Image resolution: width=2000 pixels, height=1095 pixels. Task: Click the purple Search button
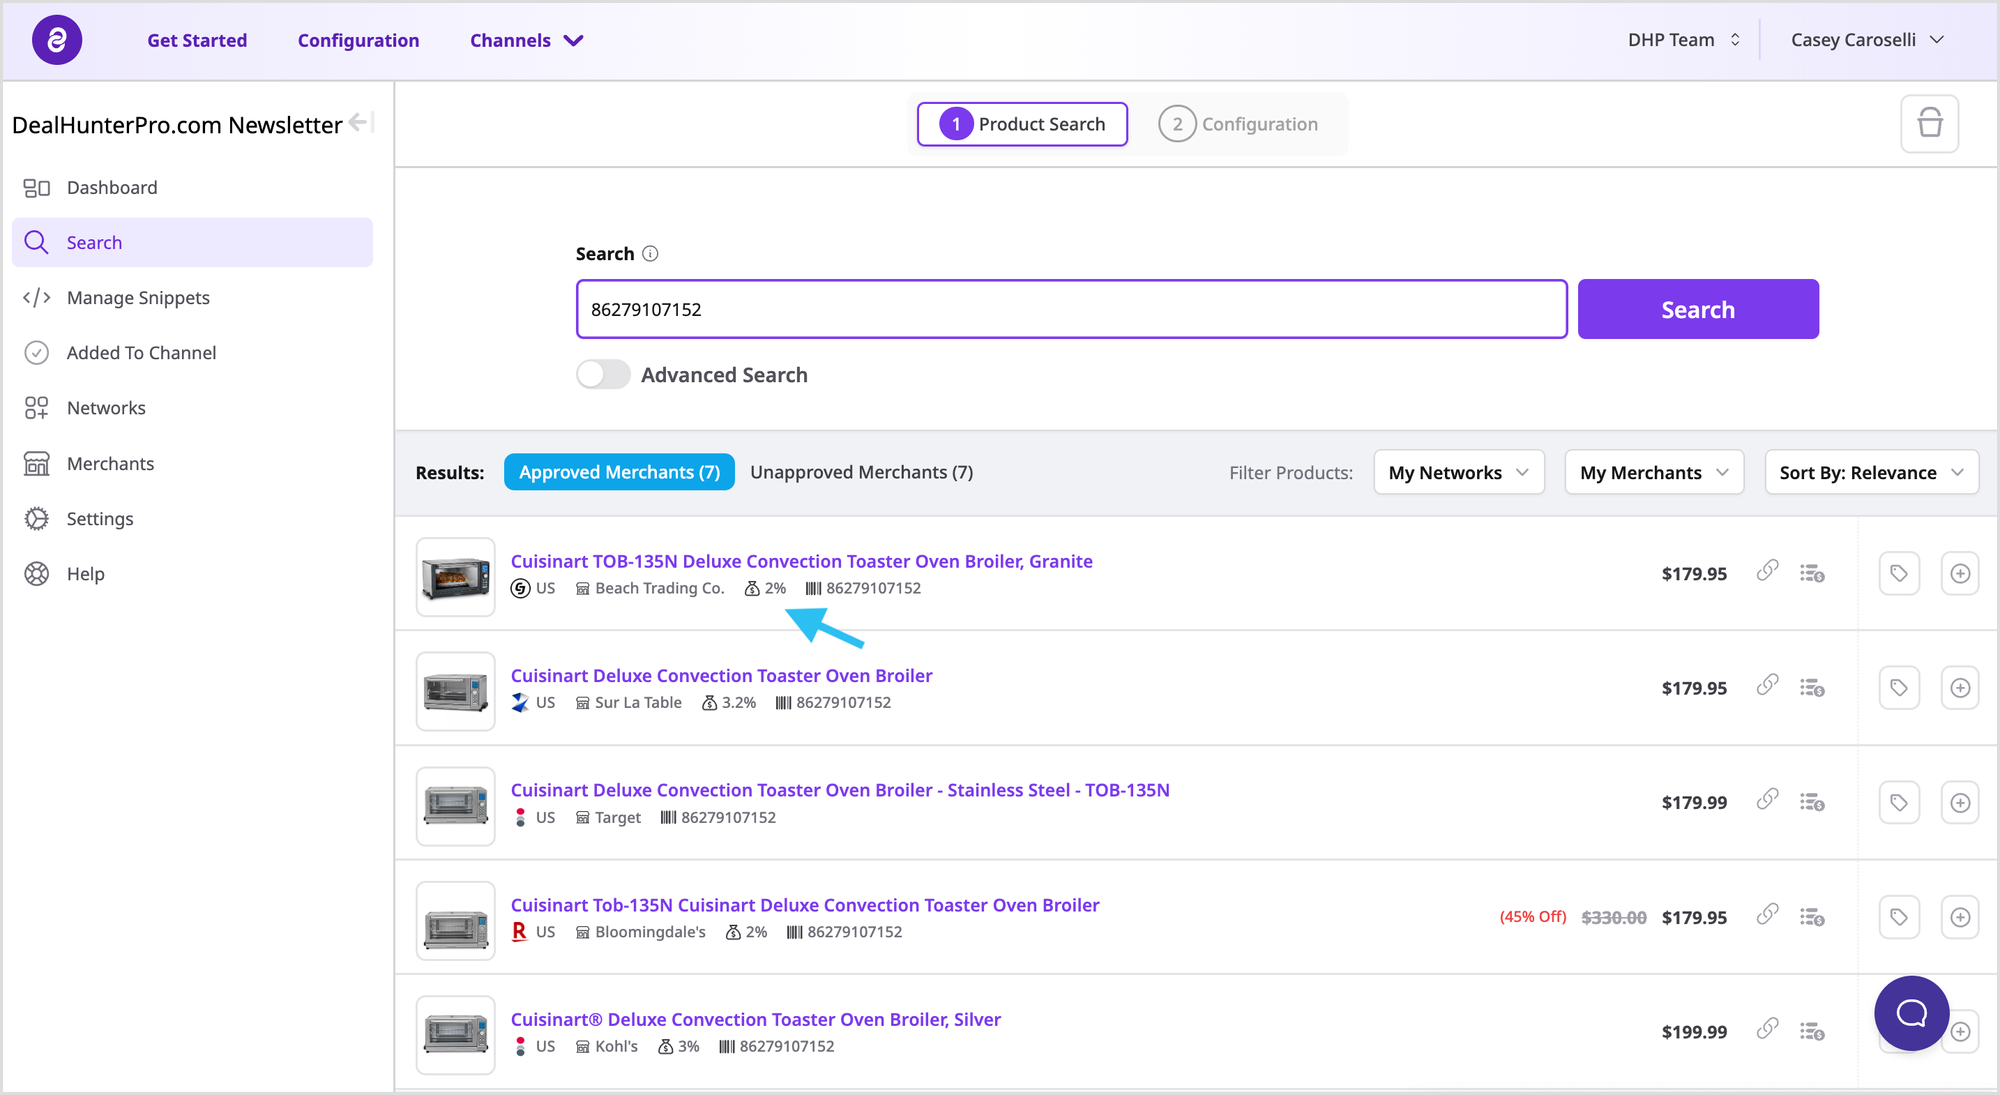(1697, 310)
